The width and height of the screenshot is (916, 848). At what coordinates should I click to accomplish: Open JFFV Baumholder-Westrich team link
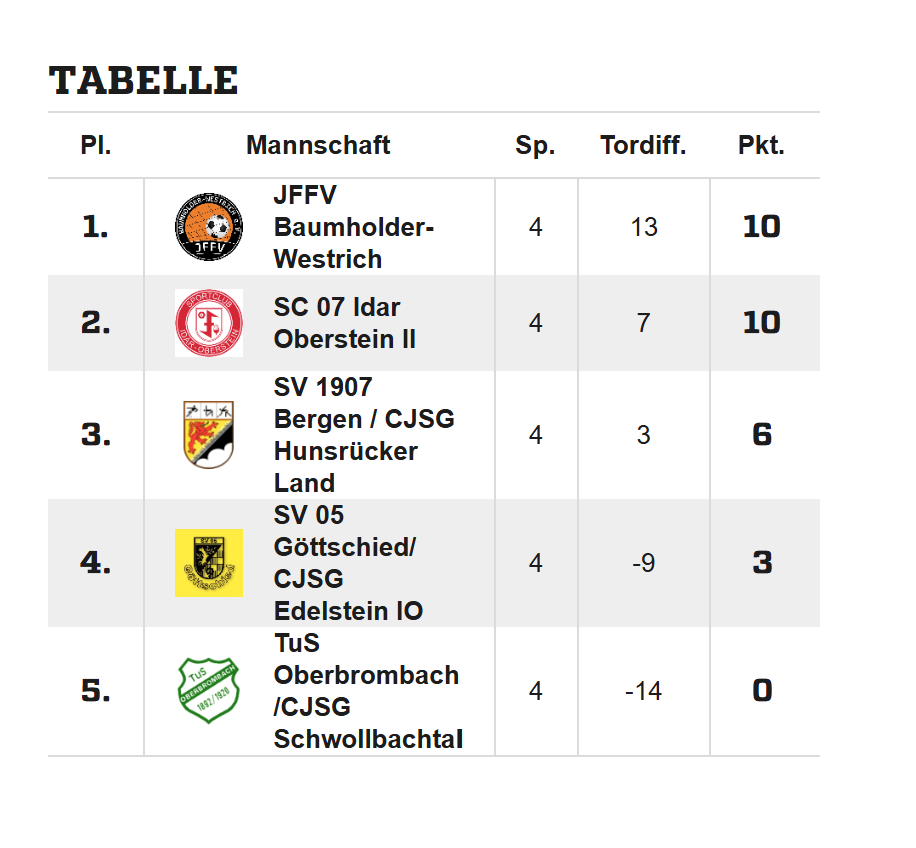pos(353,227)
